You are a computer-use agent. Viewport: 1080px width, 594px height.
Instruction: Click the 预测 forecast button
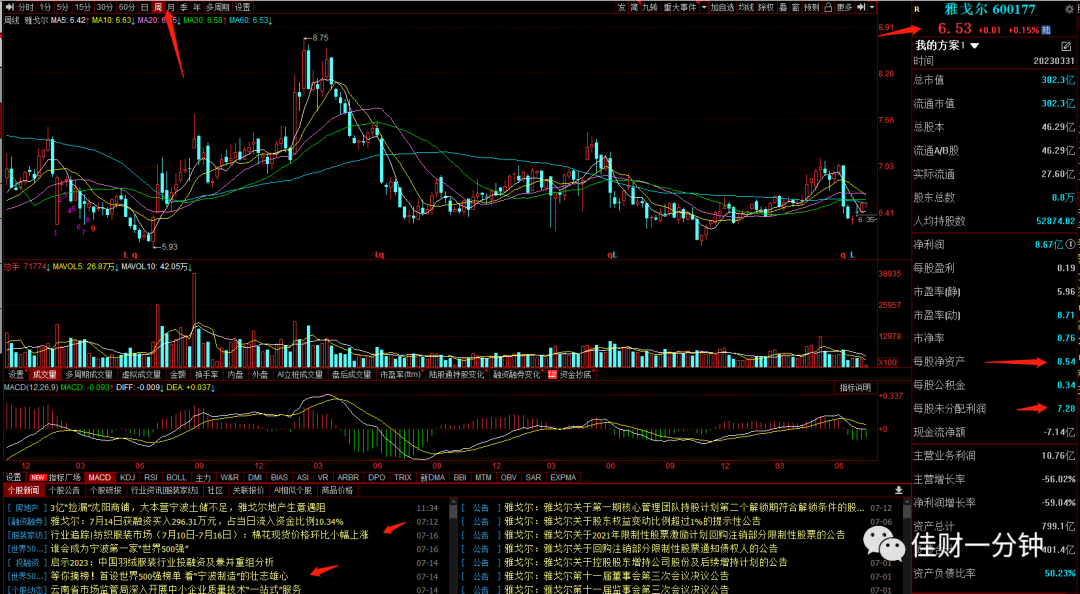tap(812, 7)
